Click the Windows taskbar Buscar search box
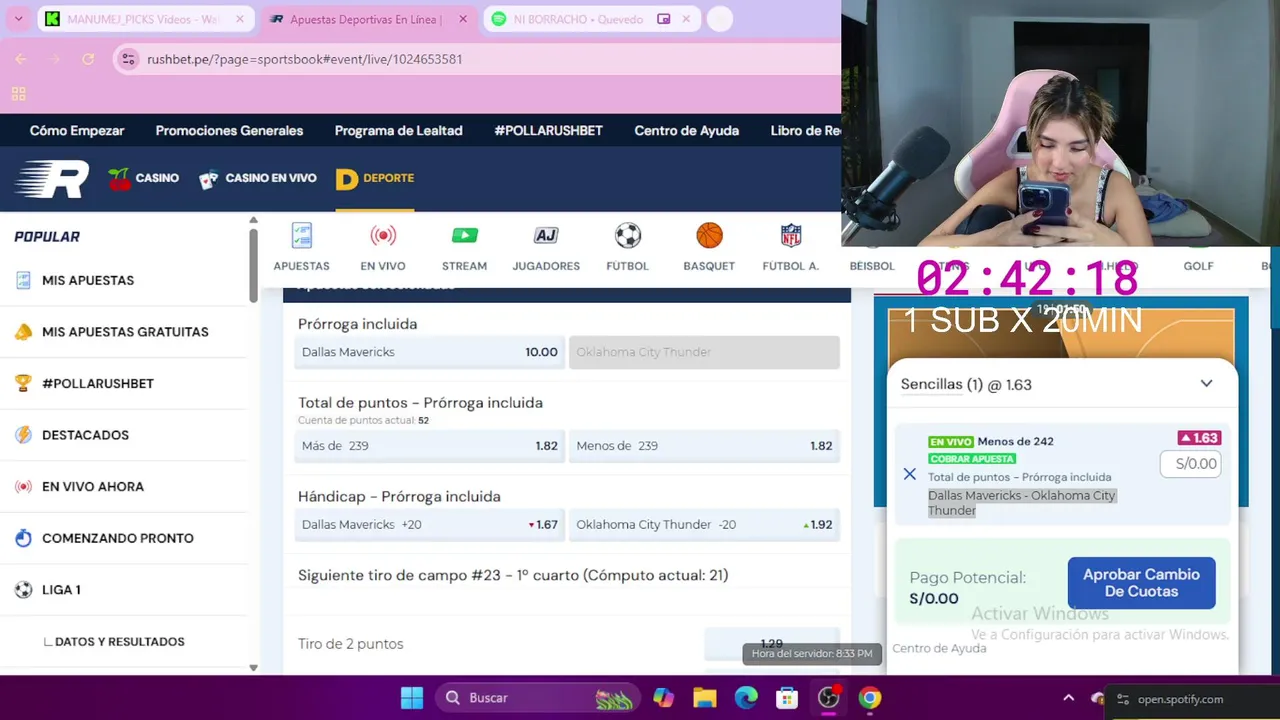 538,698
